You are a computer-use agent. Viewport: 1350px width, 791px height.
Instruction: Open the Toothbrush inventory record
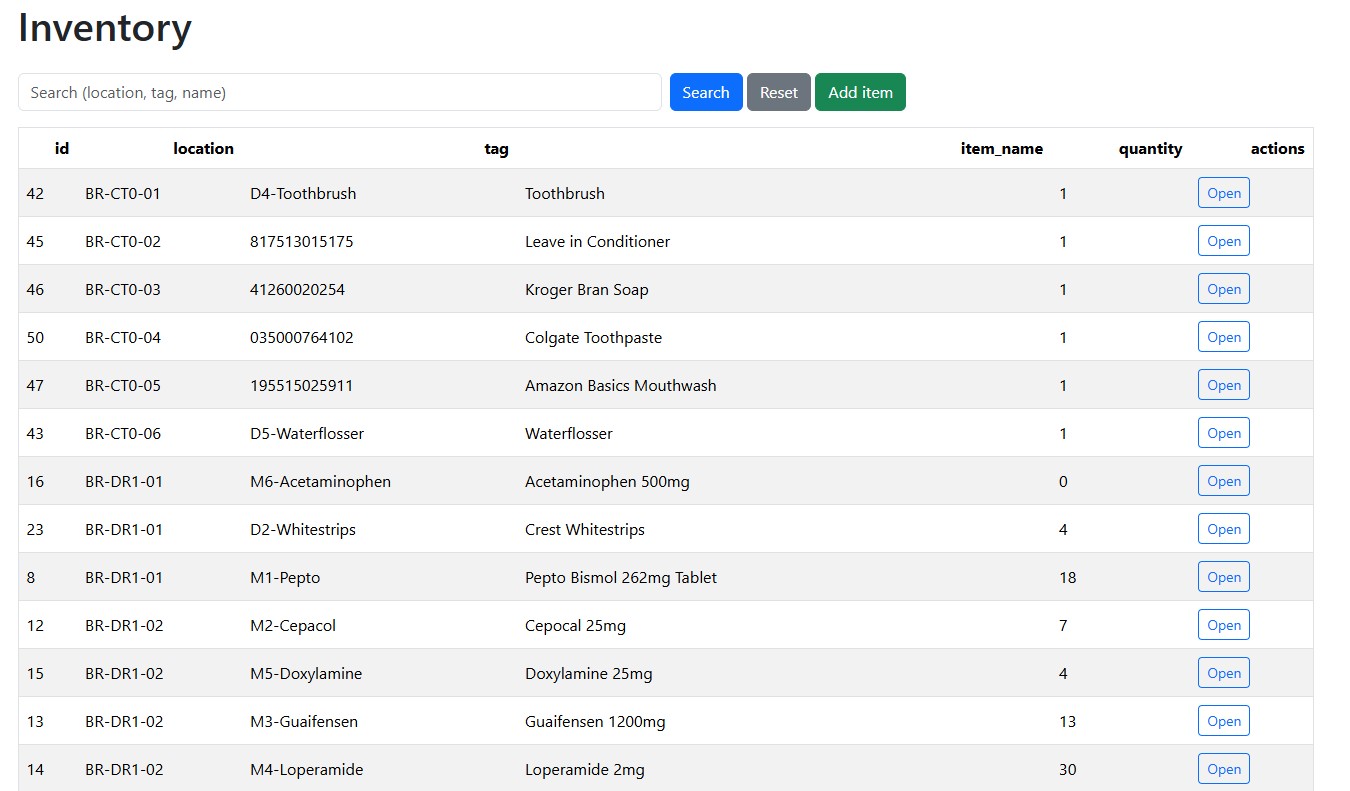coord(1223,192)
